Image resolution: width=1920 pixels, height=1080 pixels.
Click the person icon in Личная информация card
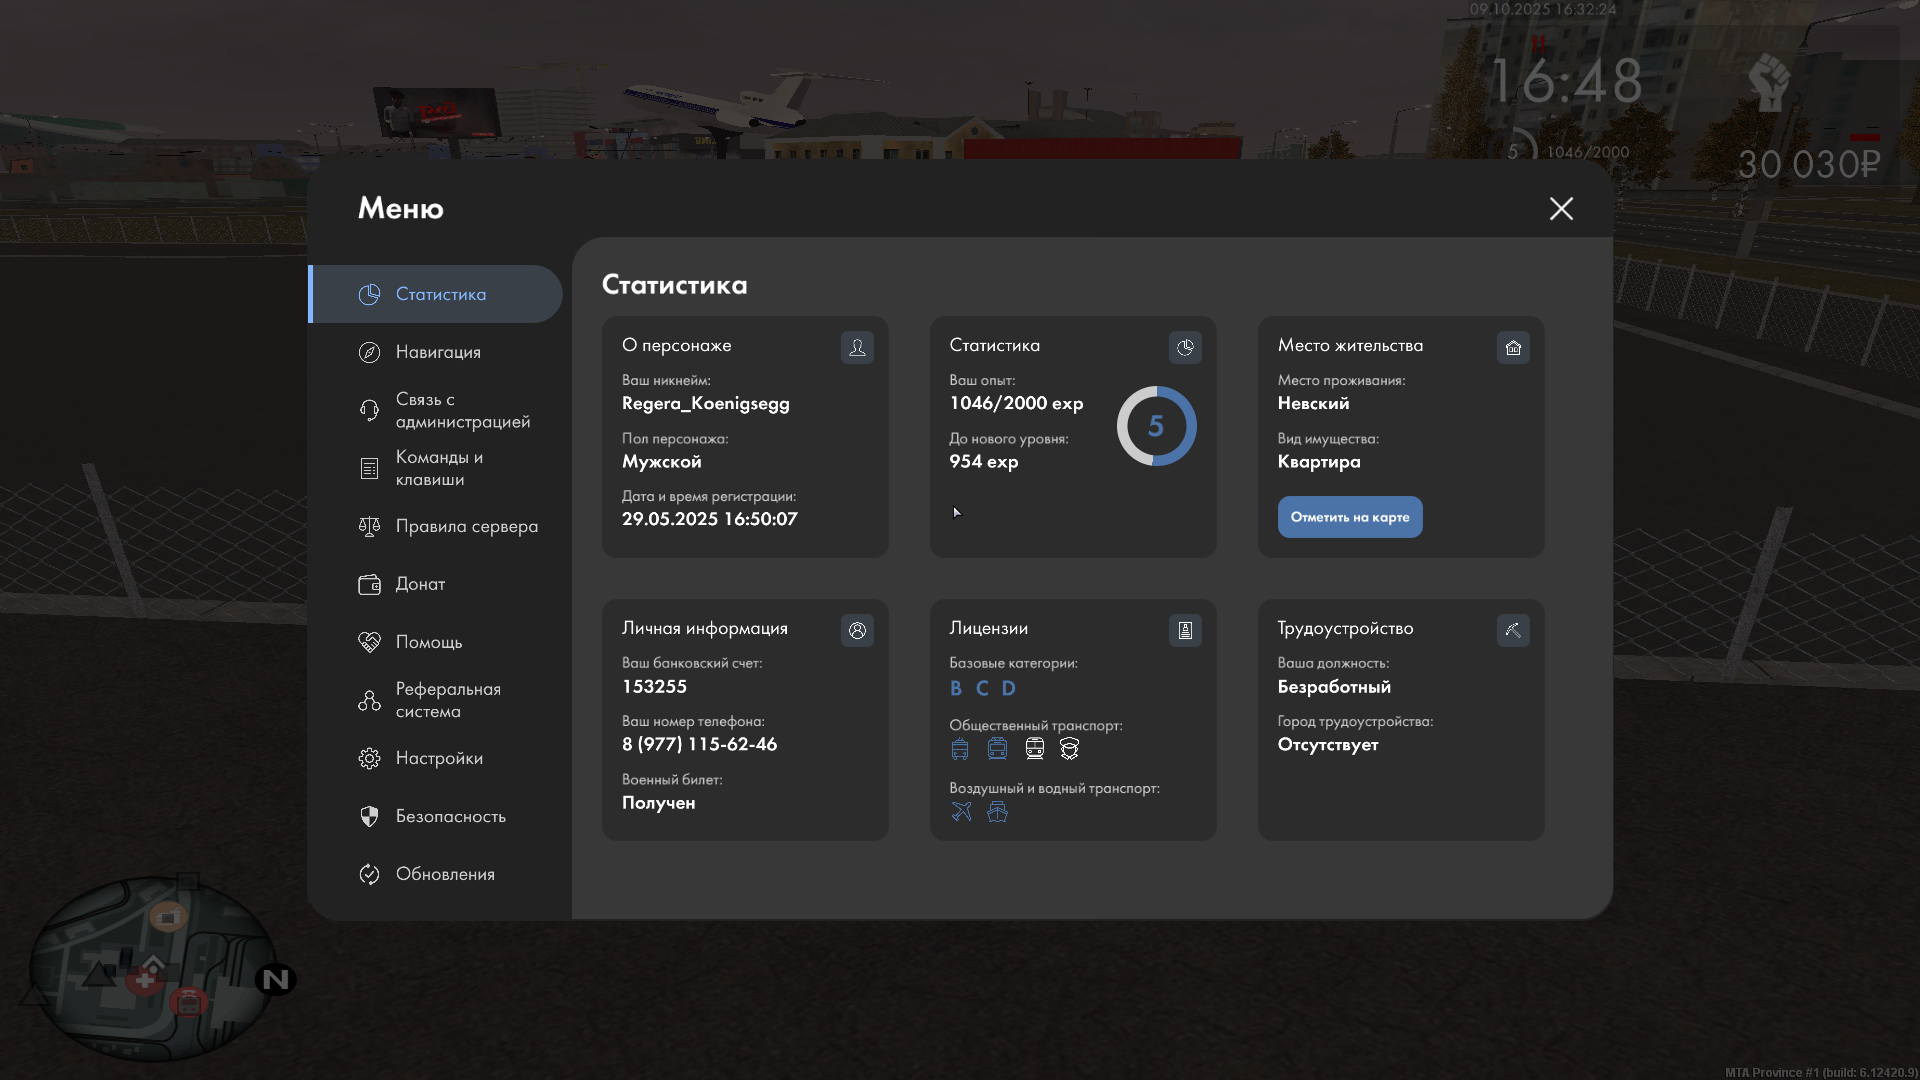857,630
